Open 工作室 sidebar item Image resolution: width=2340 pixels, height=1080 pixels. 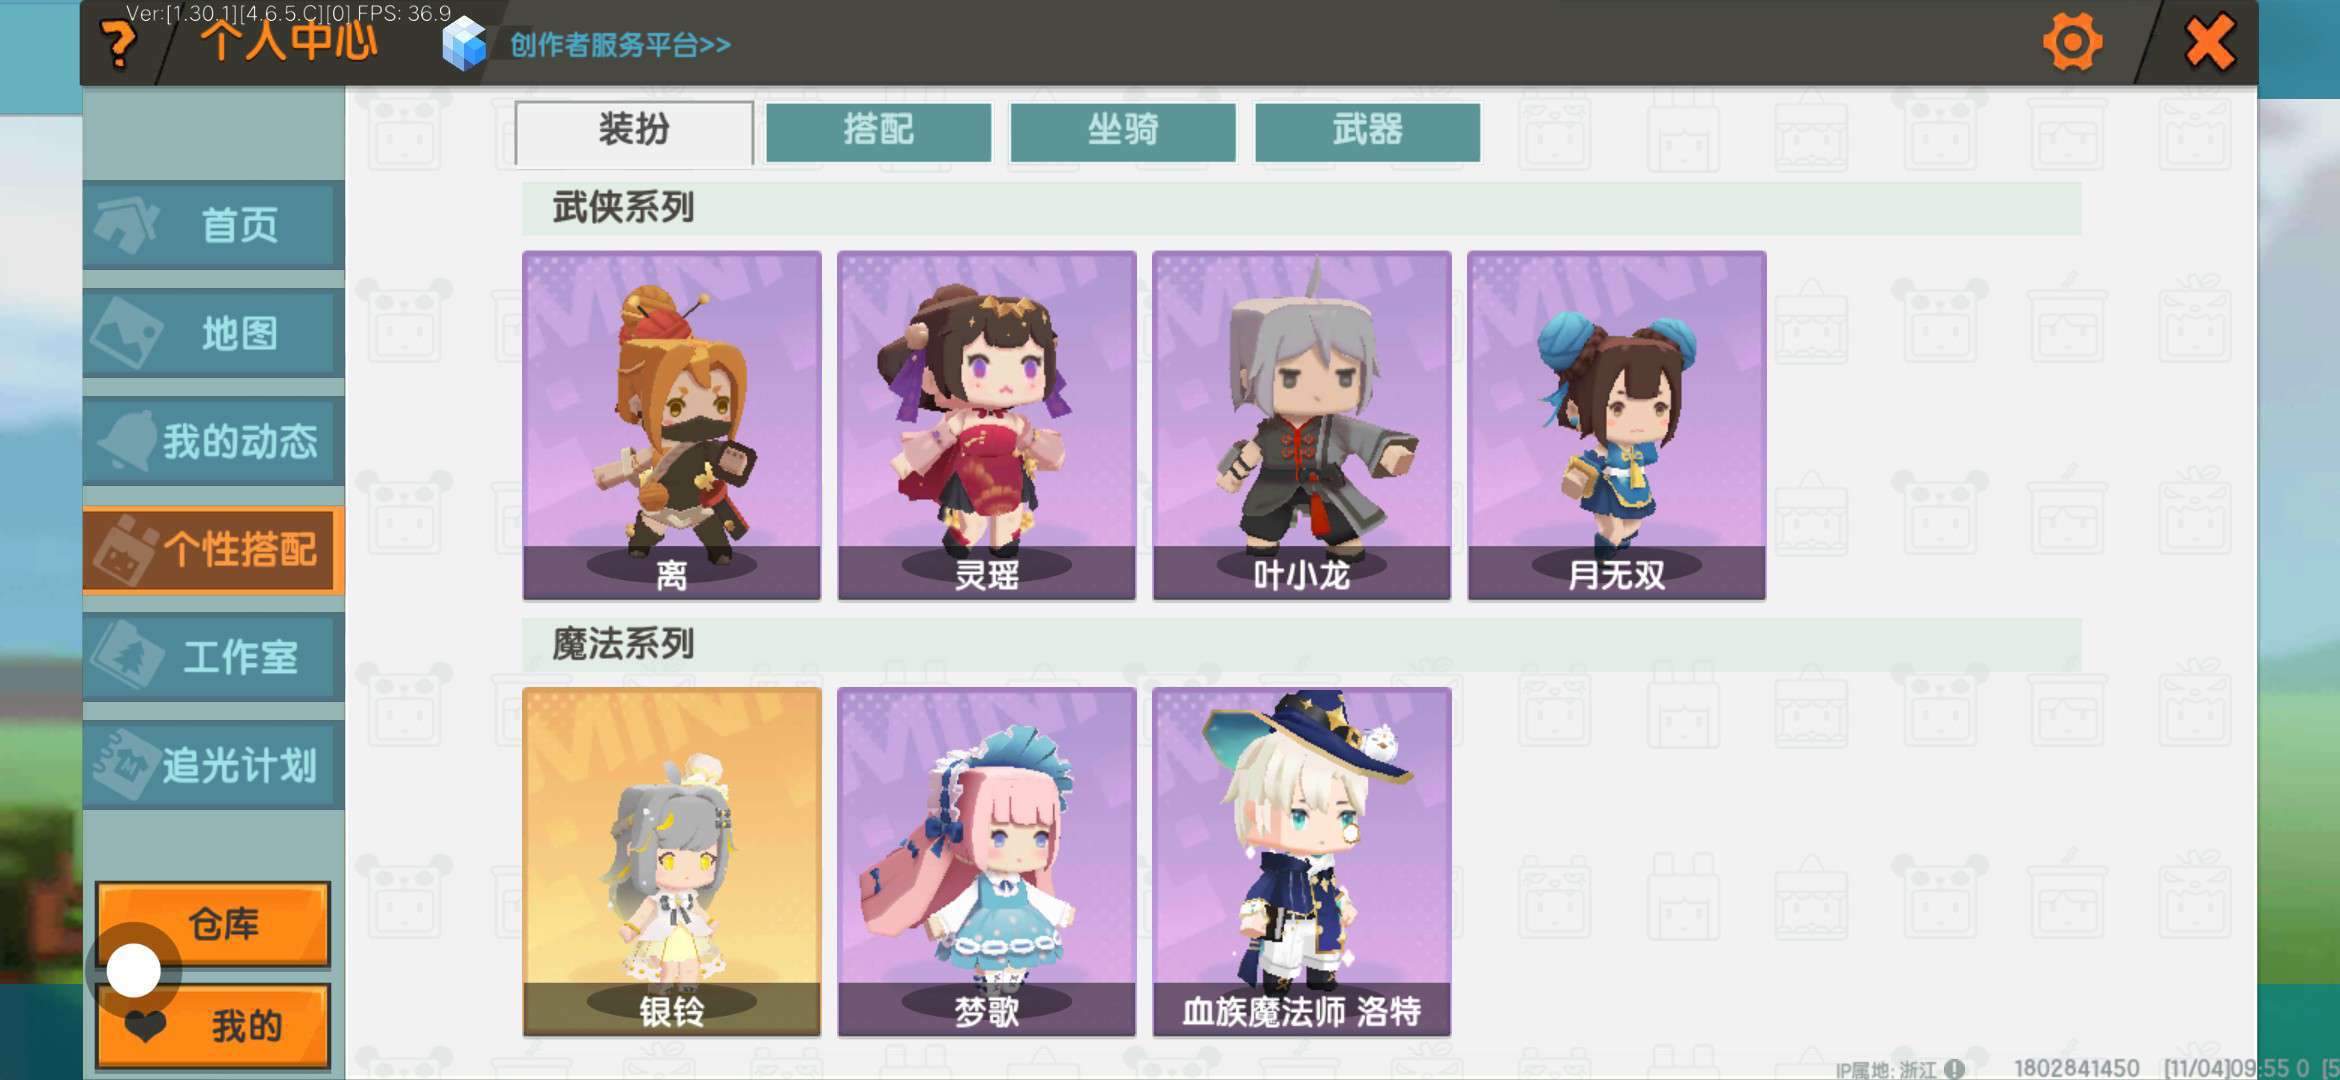pos(214,657)
